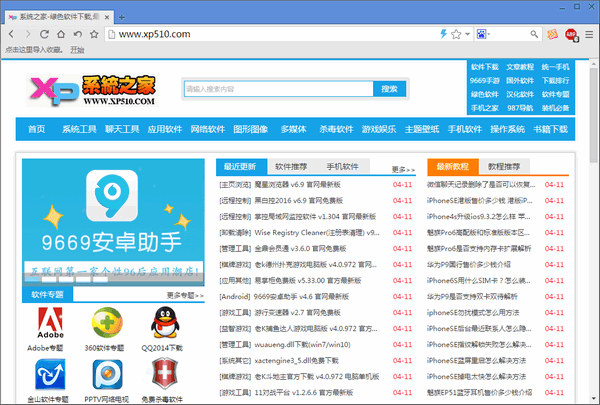Click the orange extension icon in toolbar

552,34
